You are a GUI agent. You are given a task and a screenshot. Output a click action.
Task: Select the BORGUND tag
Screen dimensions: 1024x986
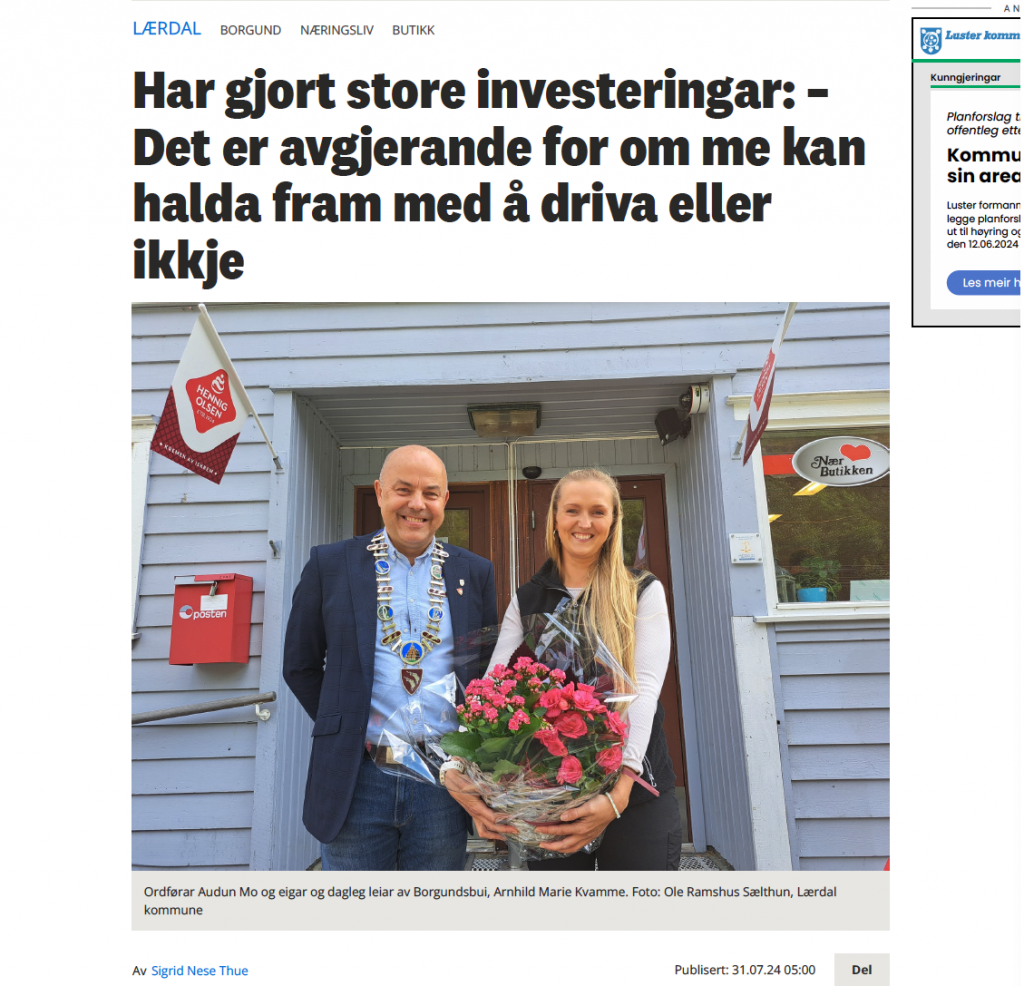pos(250,30)
